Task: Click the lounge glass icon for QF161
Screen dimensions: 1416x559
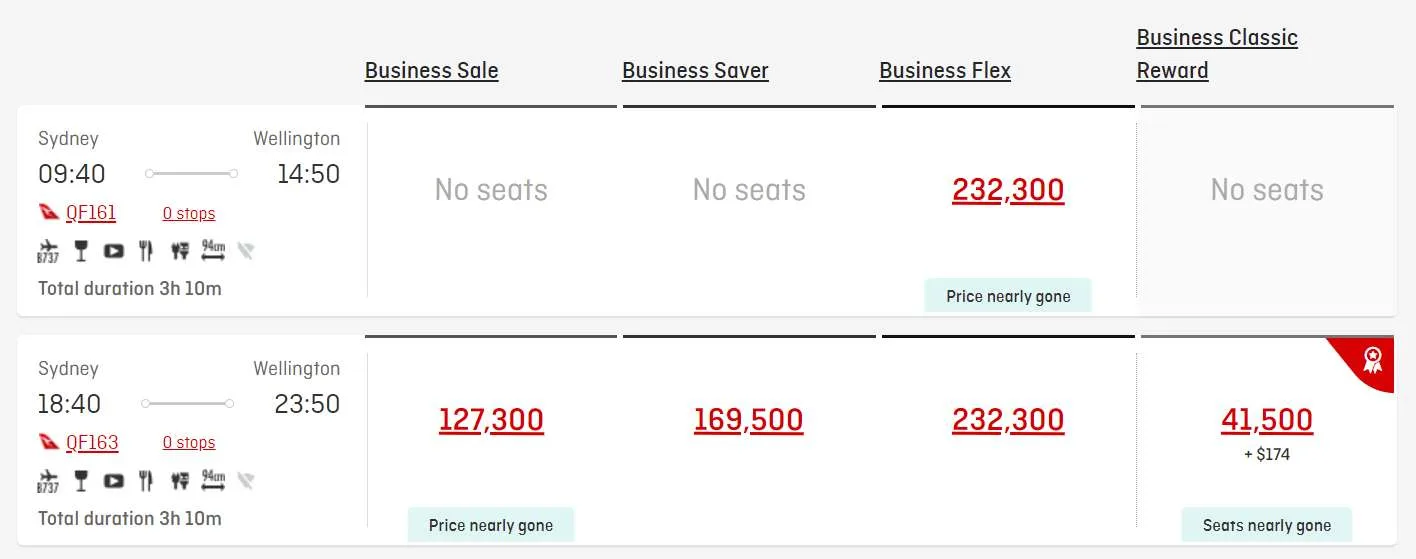Action: pyautogui.click(x=81, y=251)
